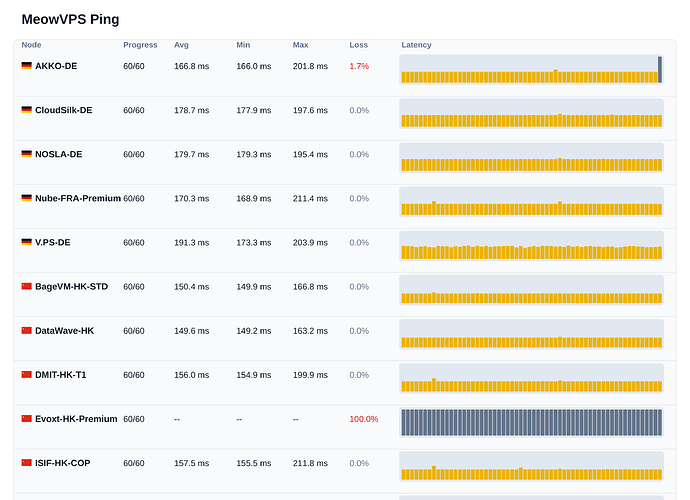Click the NOSLA-DE latency bar chart
The height and width of the screenshot is (500, 690).
[531, 157]
